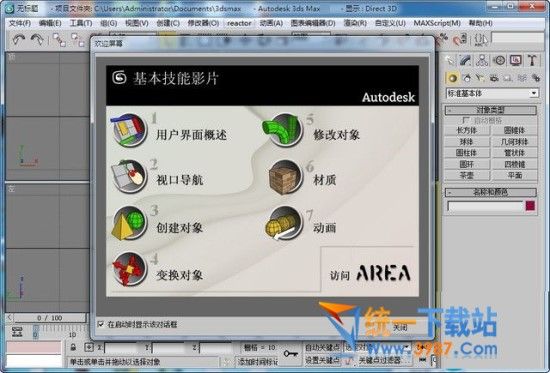
Task: Open the 用户界面概述 tutorial icon
Action: pos(129,130)
